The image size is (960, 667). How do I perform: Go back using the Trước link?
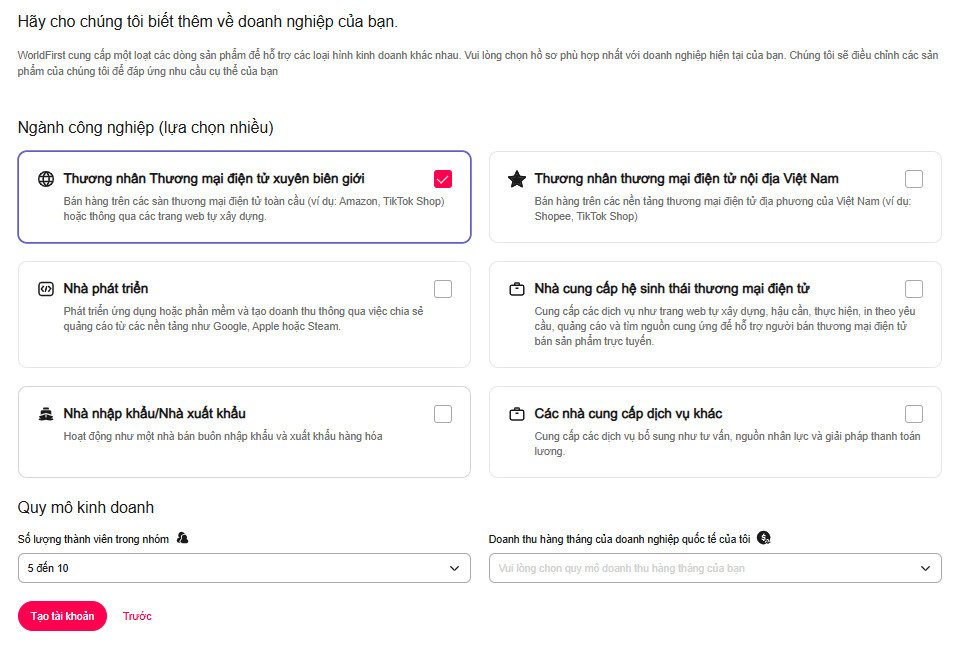[x=137, y=616]
